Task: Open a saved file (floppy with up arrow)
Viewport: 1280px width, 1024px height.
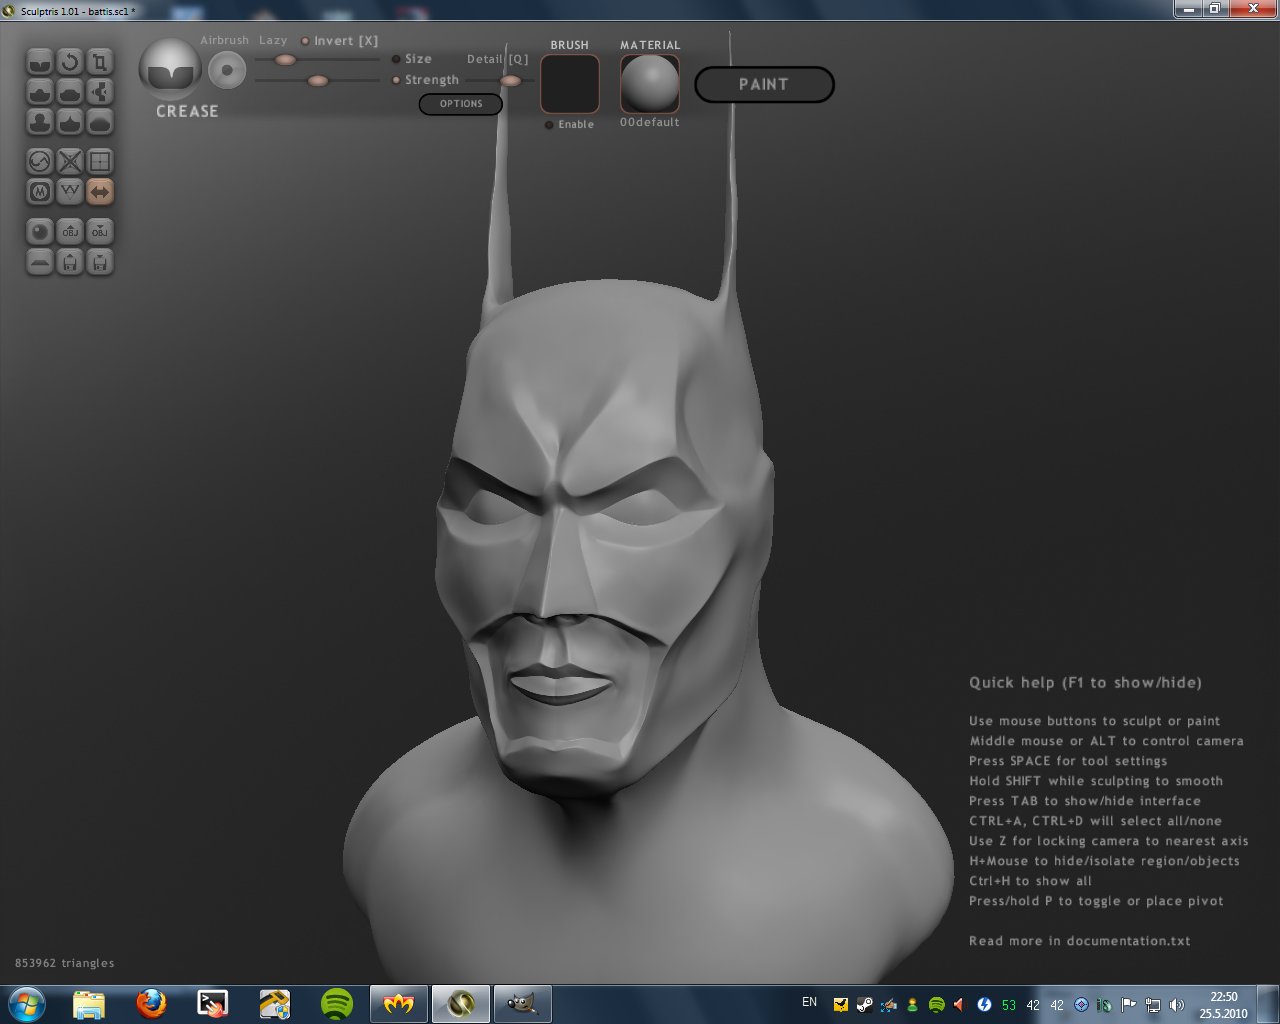Action: (70, 261)
